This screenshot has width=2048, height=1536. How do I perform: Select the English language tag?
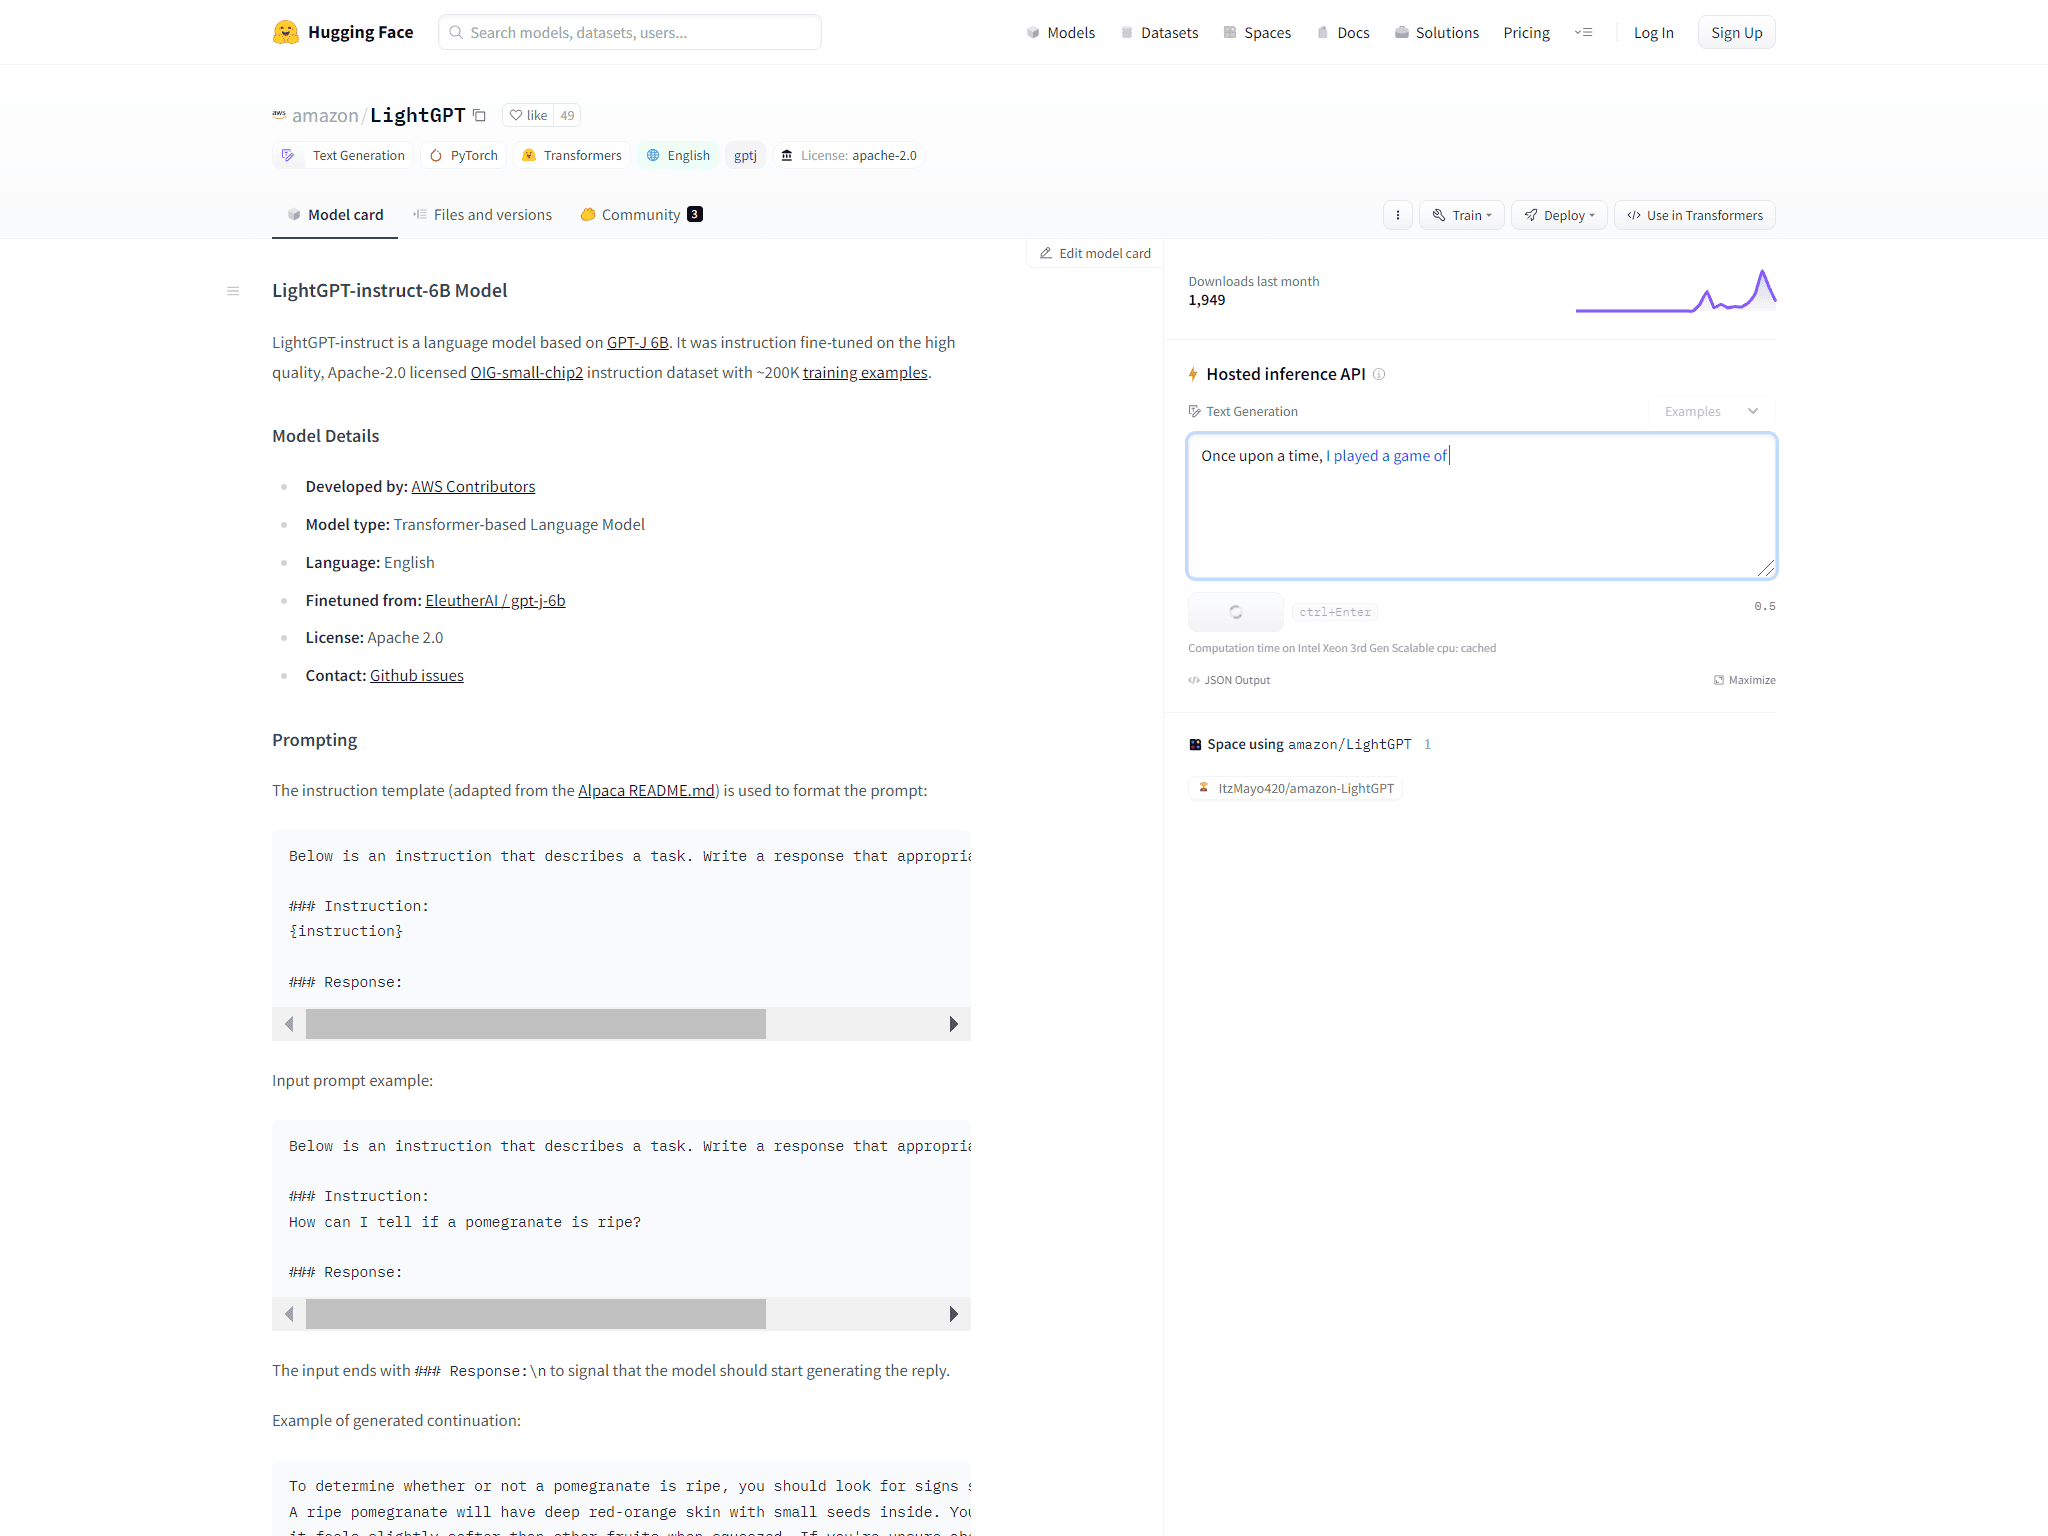click(678, 155)
